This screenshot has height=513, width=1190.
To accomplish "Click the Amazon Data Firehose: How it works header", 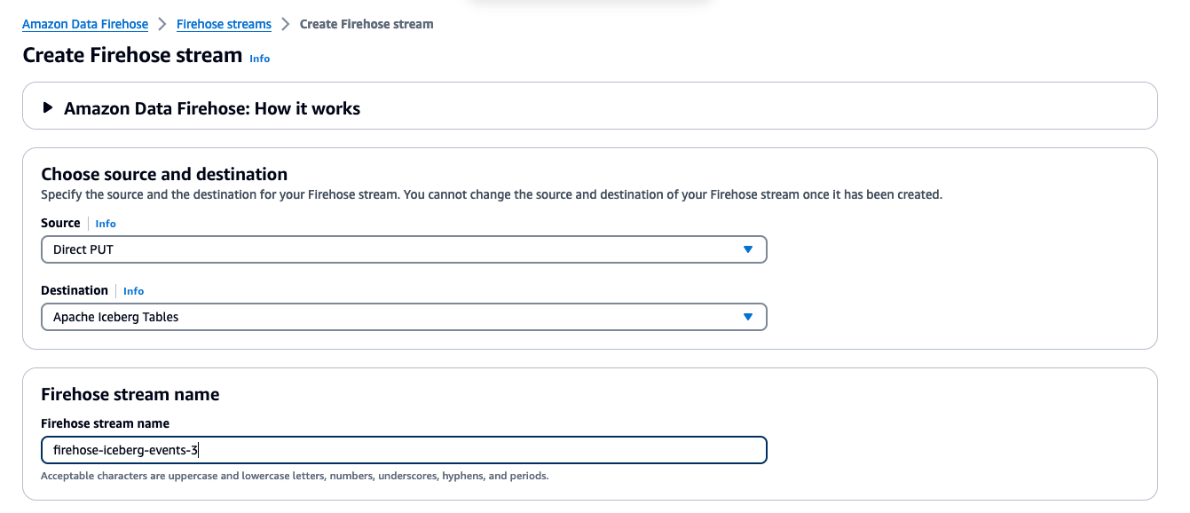I will point(212,108).
